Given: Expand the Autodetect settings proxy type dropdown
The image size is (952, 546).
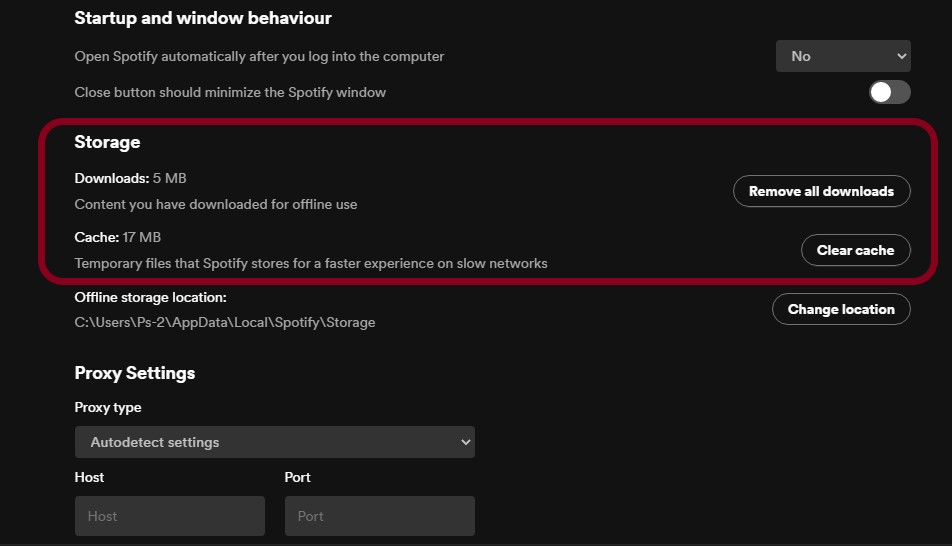Looking at the screenshot, I should pyautogui.click(x=274, y=442).
